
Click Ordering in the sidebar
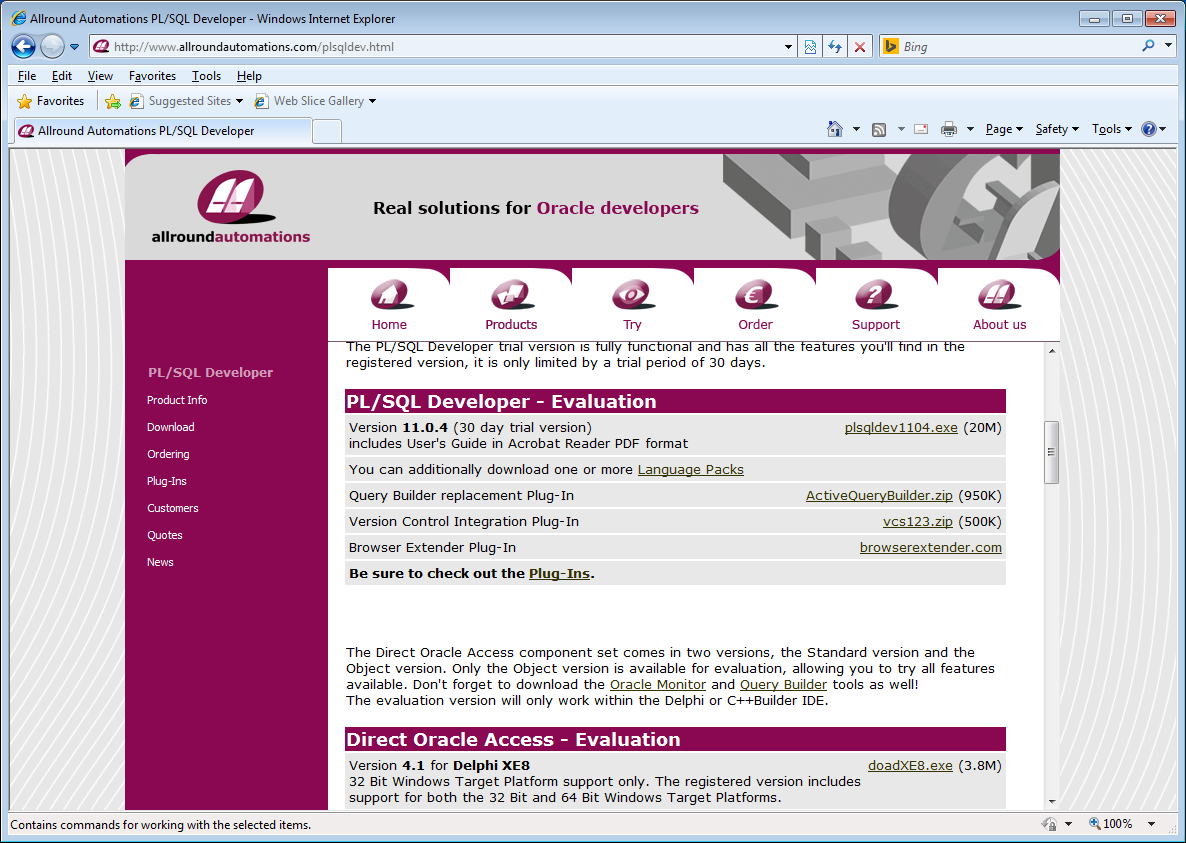[168, 454]
